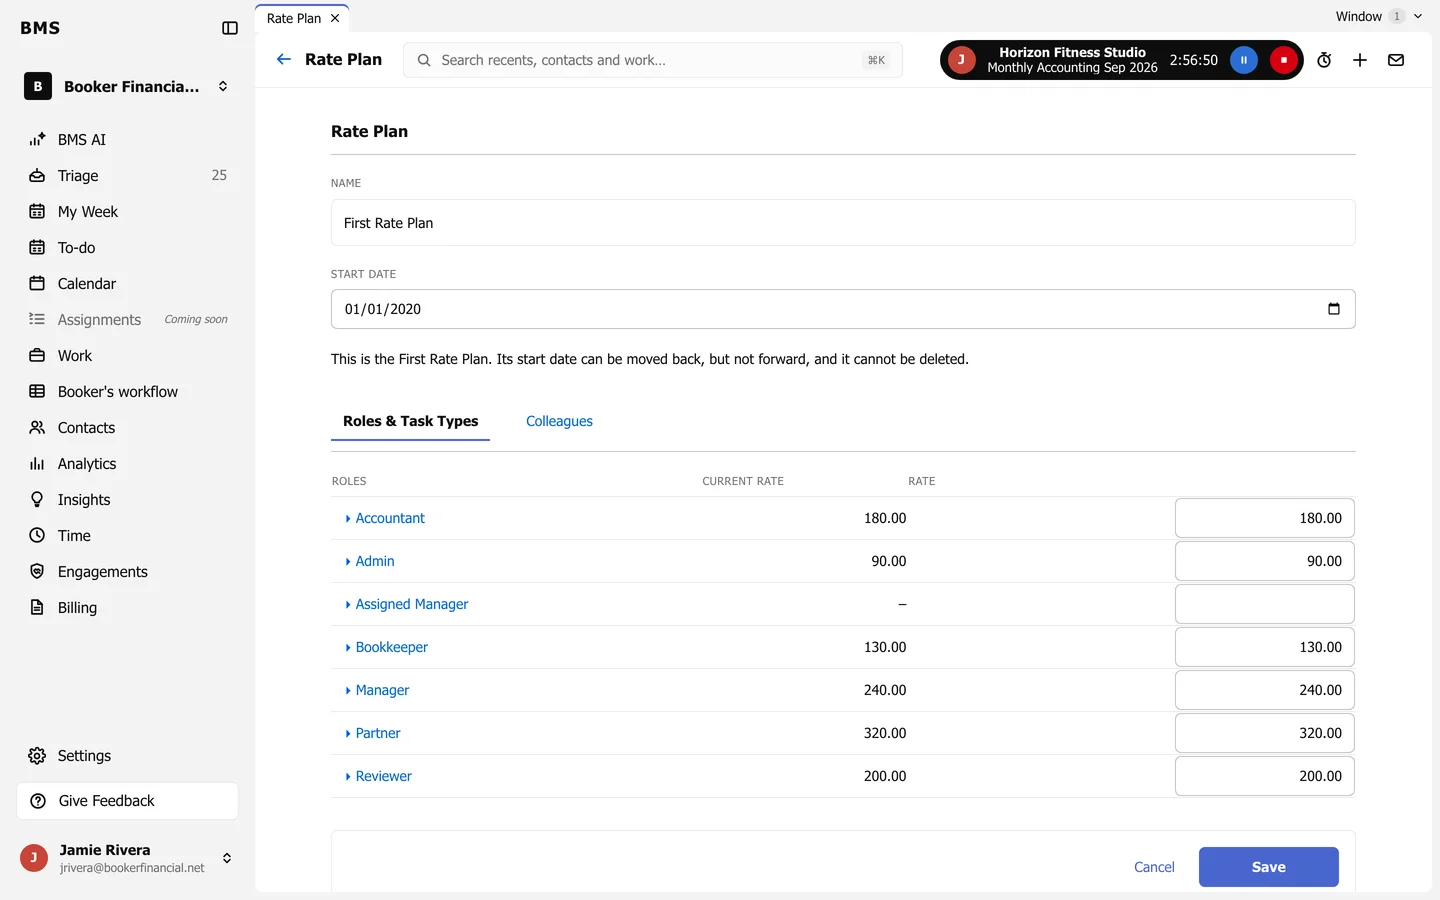Click the plus add-new icon

(1360, 60)
